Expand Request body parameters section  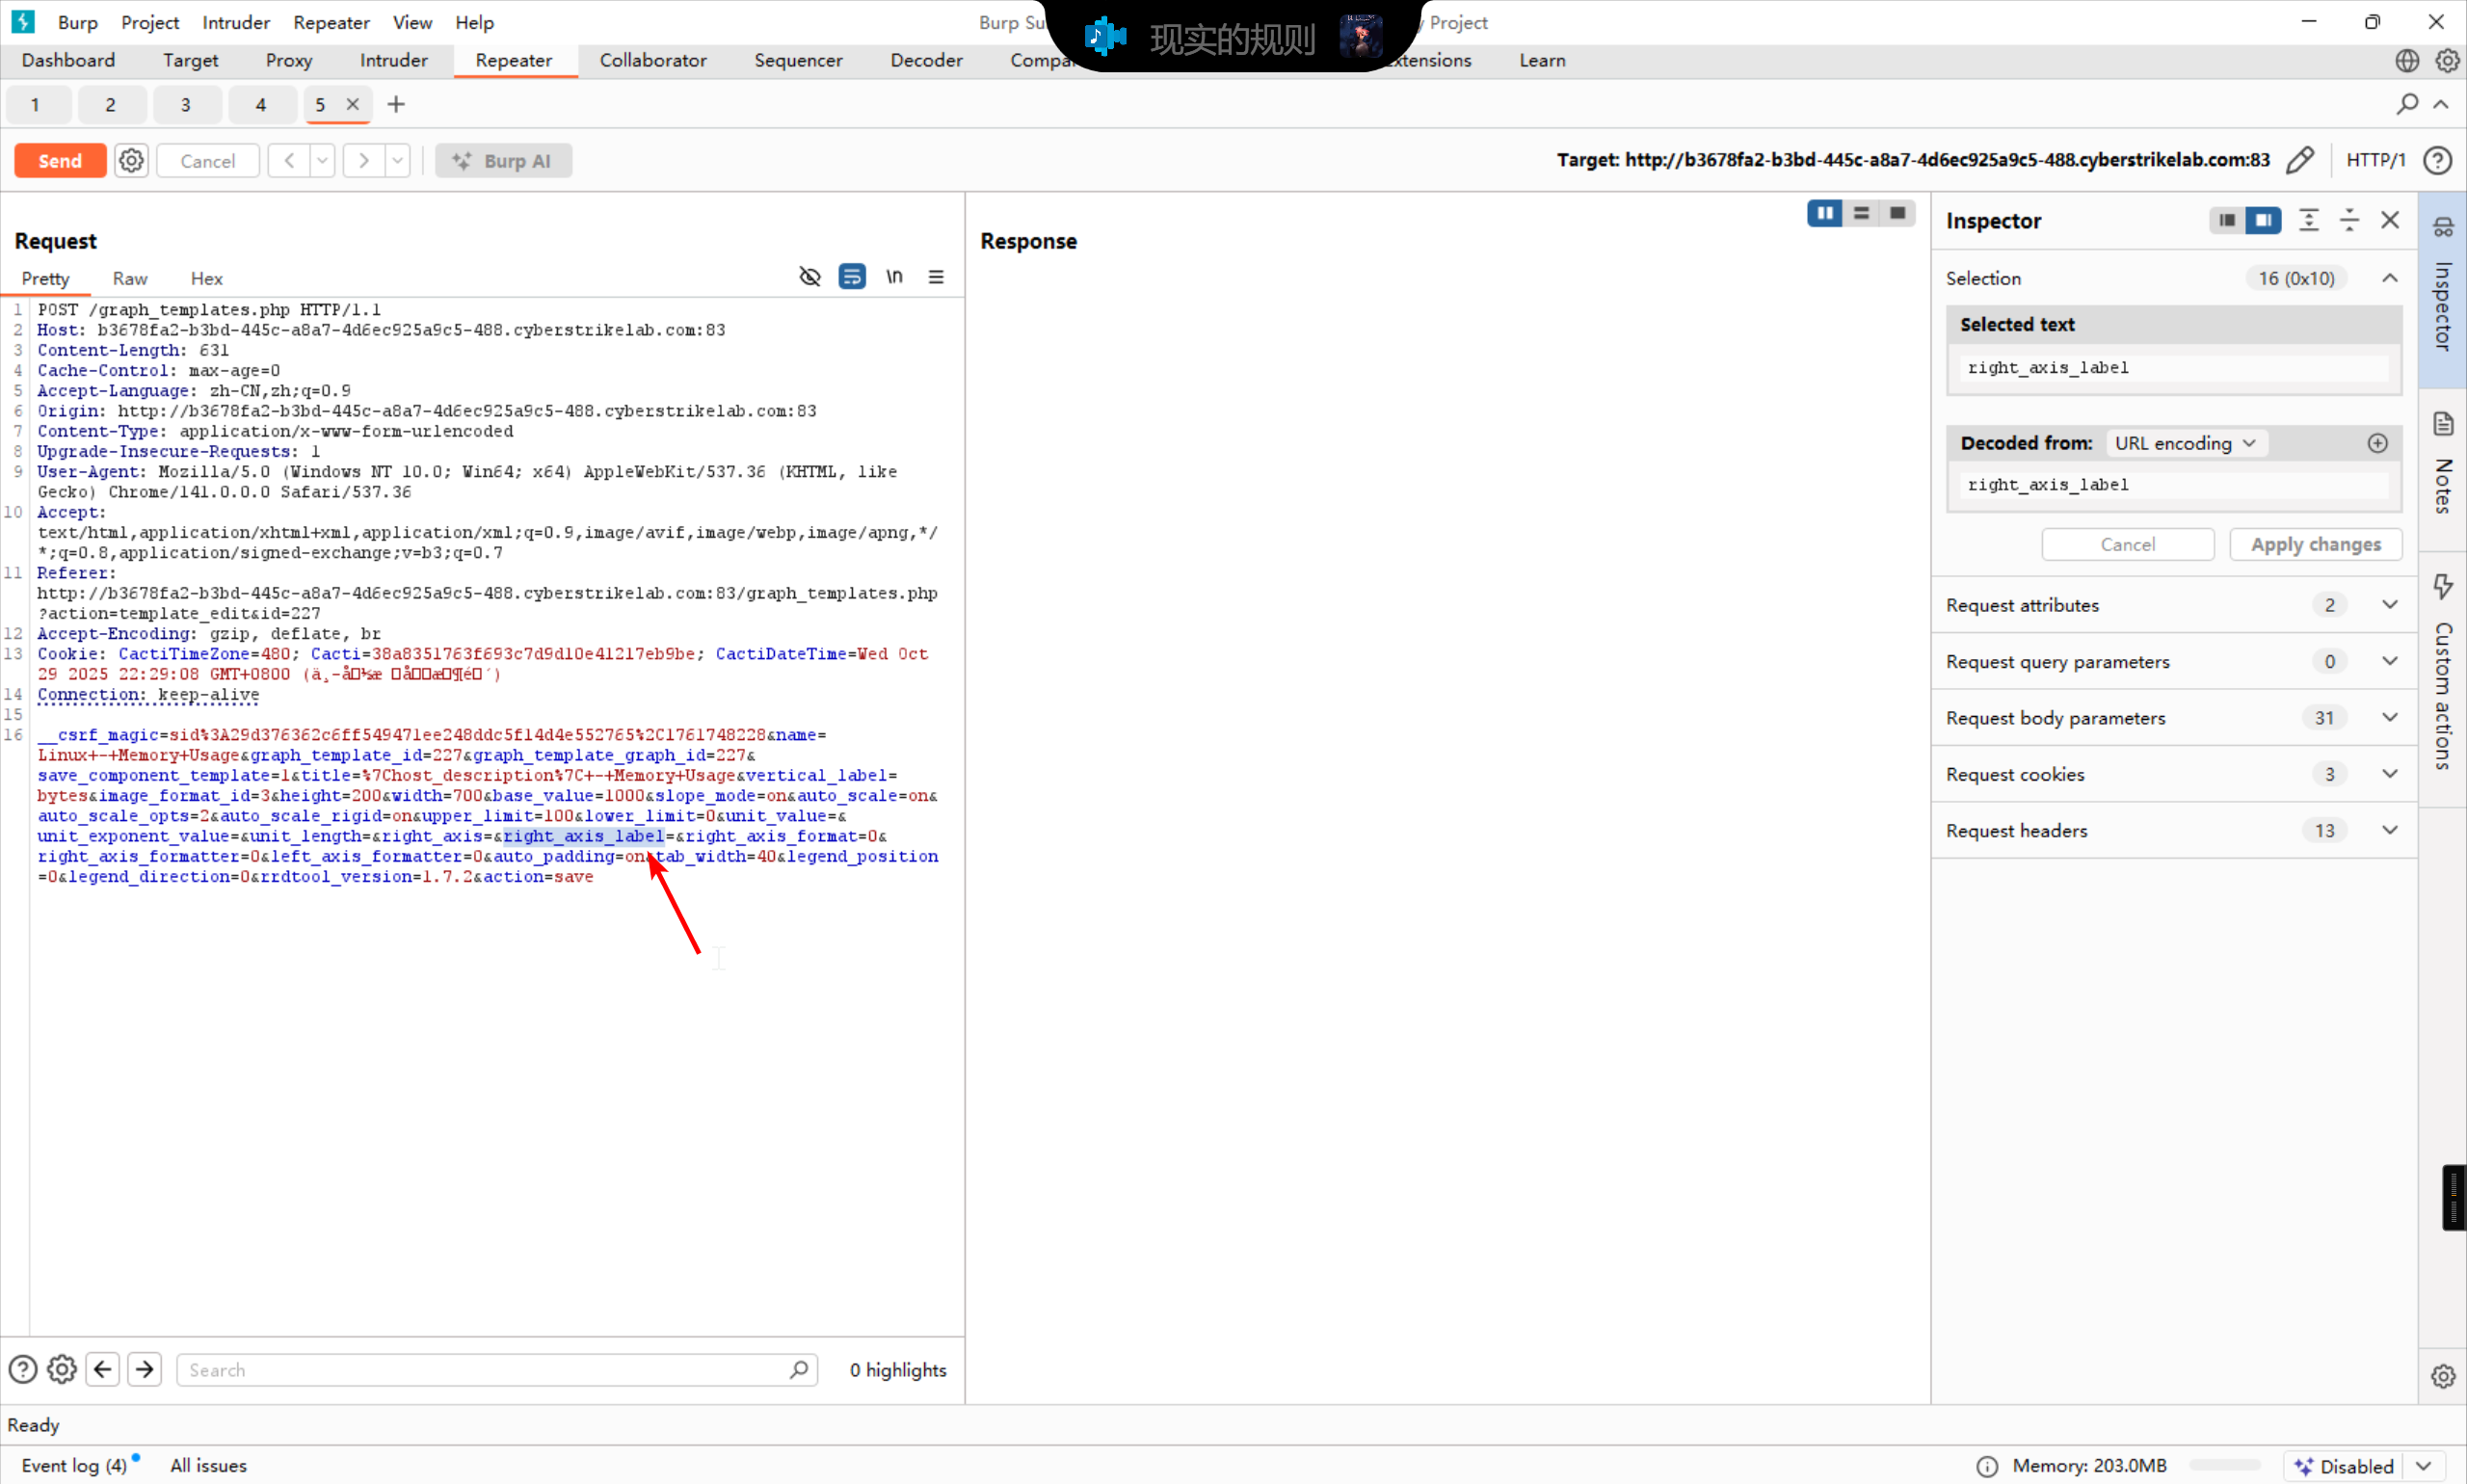tap(2389, 718)
